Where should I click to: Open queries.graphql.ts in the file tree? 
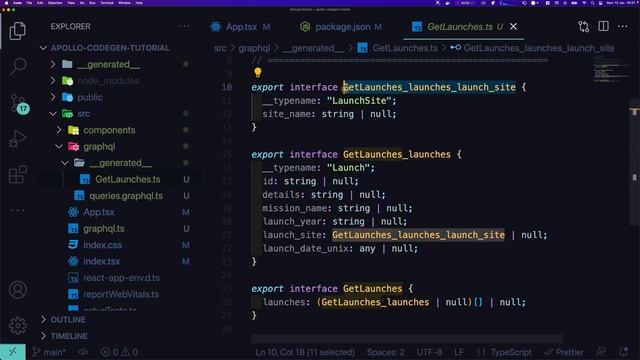126,196
